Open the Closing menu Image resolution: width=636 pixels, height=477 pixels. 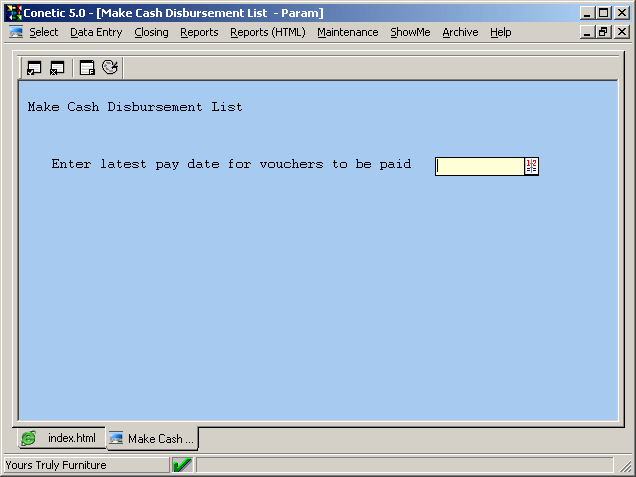click(x=151, y=32)
